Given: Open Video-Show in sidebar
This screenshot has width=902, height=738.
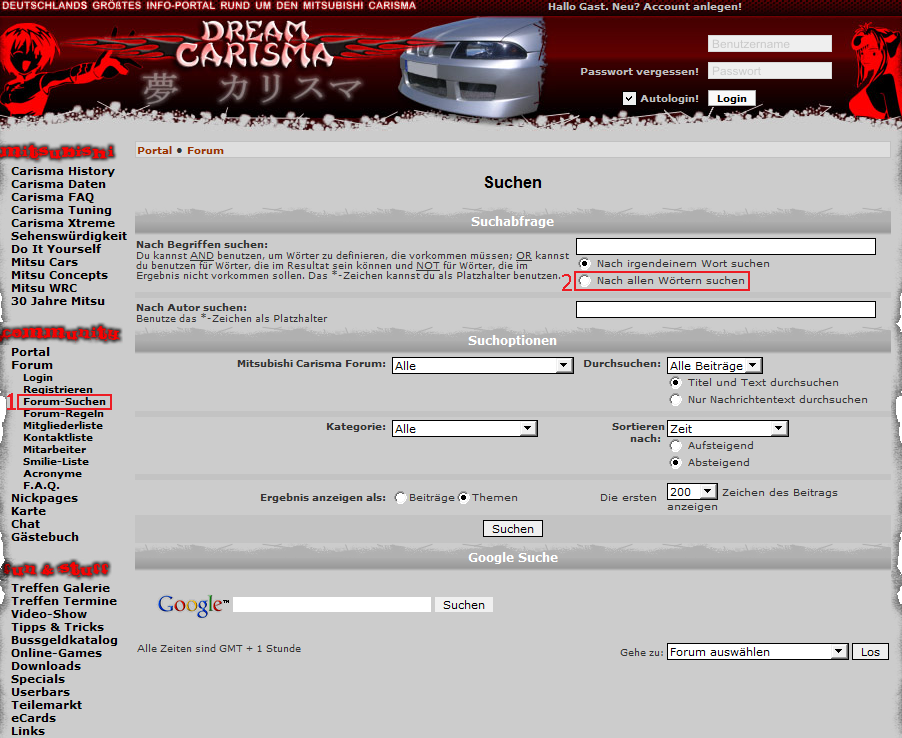Looking at the screenshot, I should pyautogui.click(x=49, y=614).
